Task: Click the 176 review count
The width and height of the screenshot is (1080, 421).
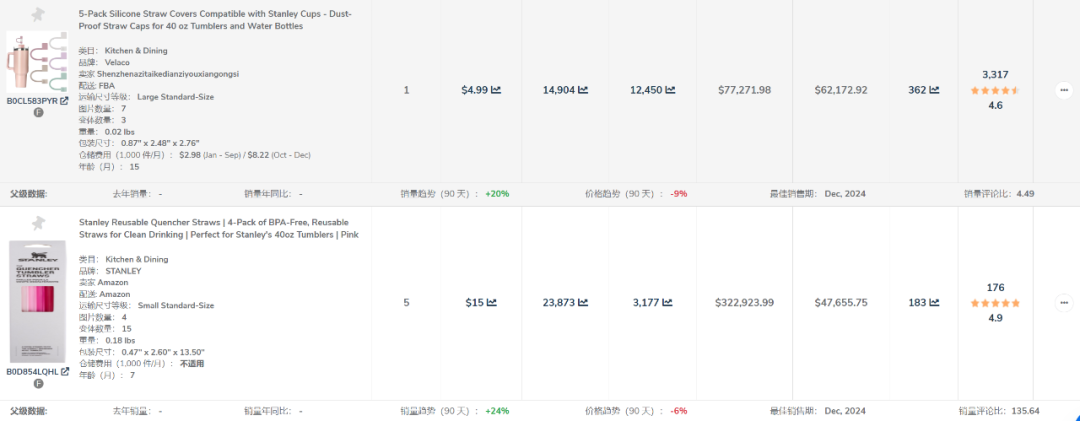Action: click(x=995, y=287)
